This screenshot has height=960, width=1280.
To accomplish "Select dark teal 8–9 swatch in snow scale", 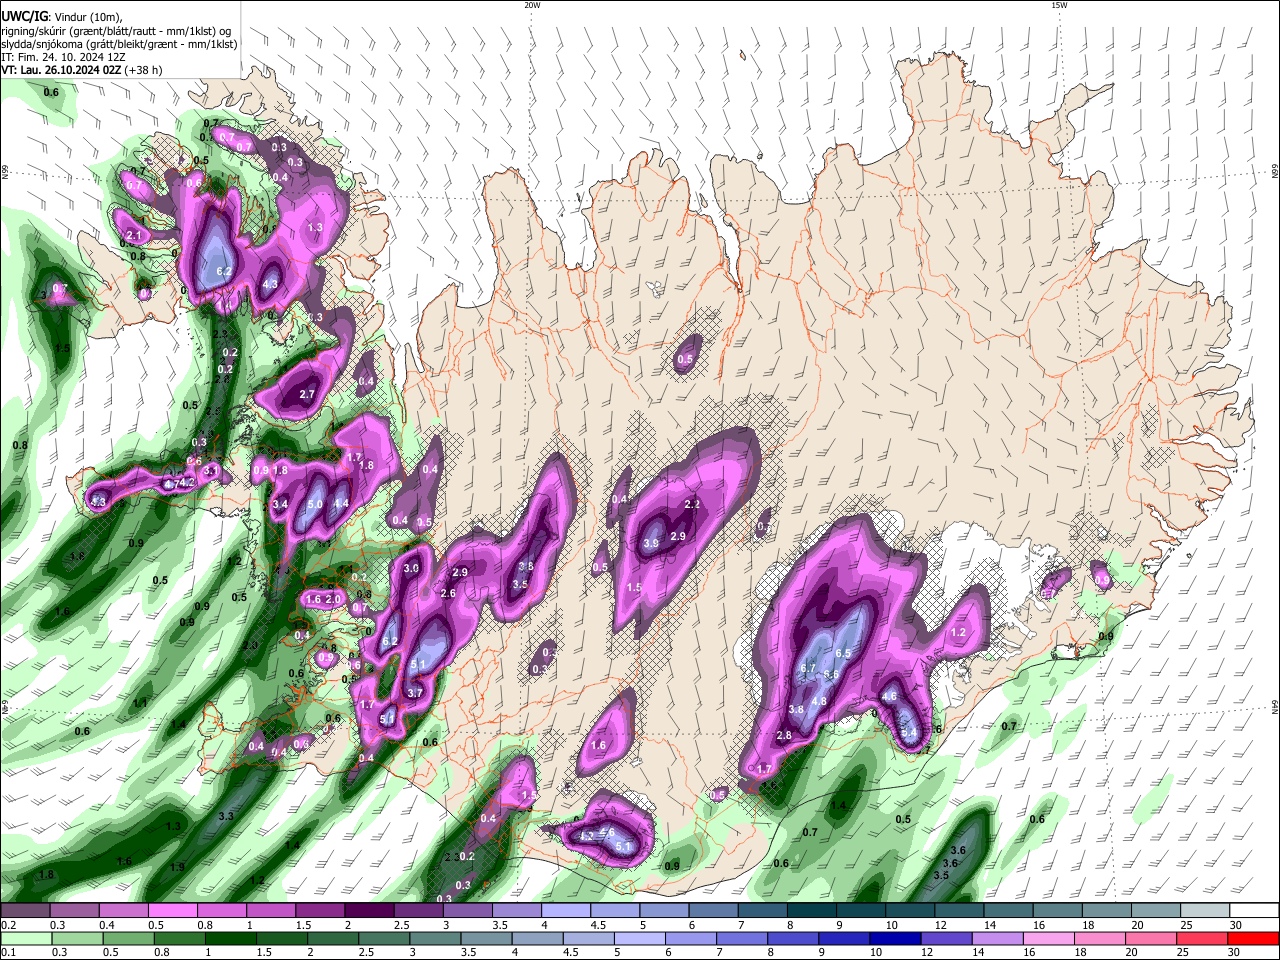I will click(812, 911).
